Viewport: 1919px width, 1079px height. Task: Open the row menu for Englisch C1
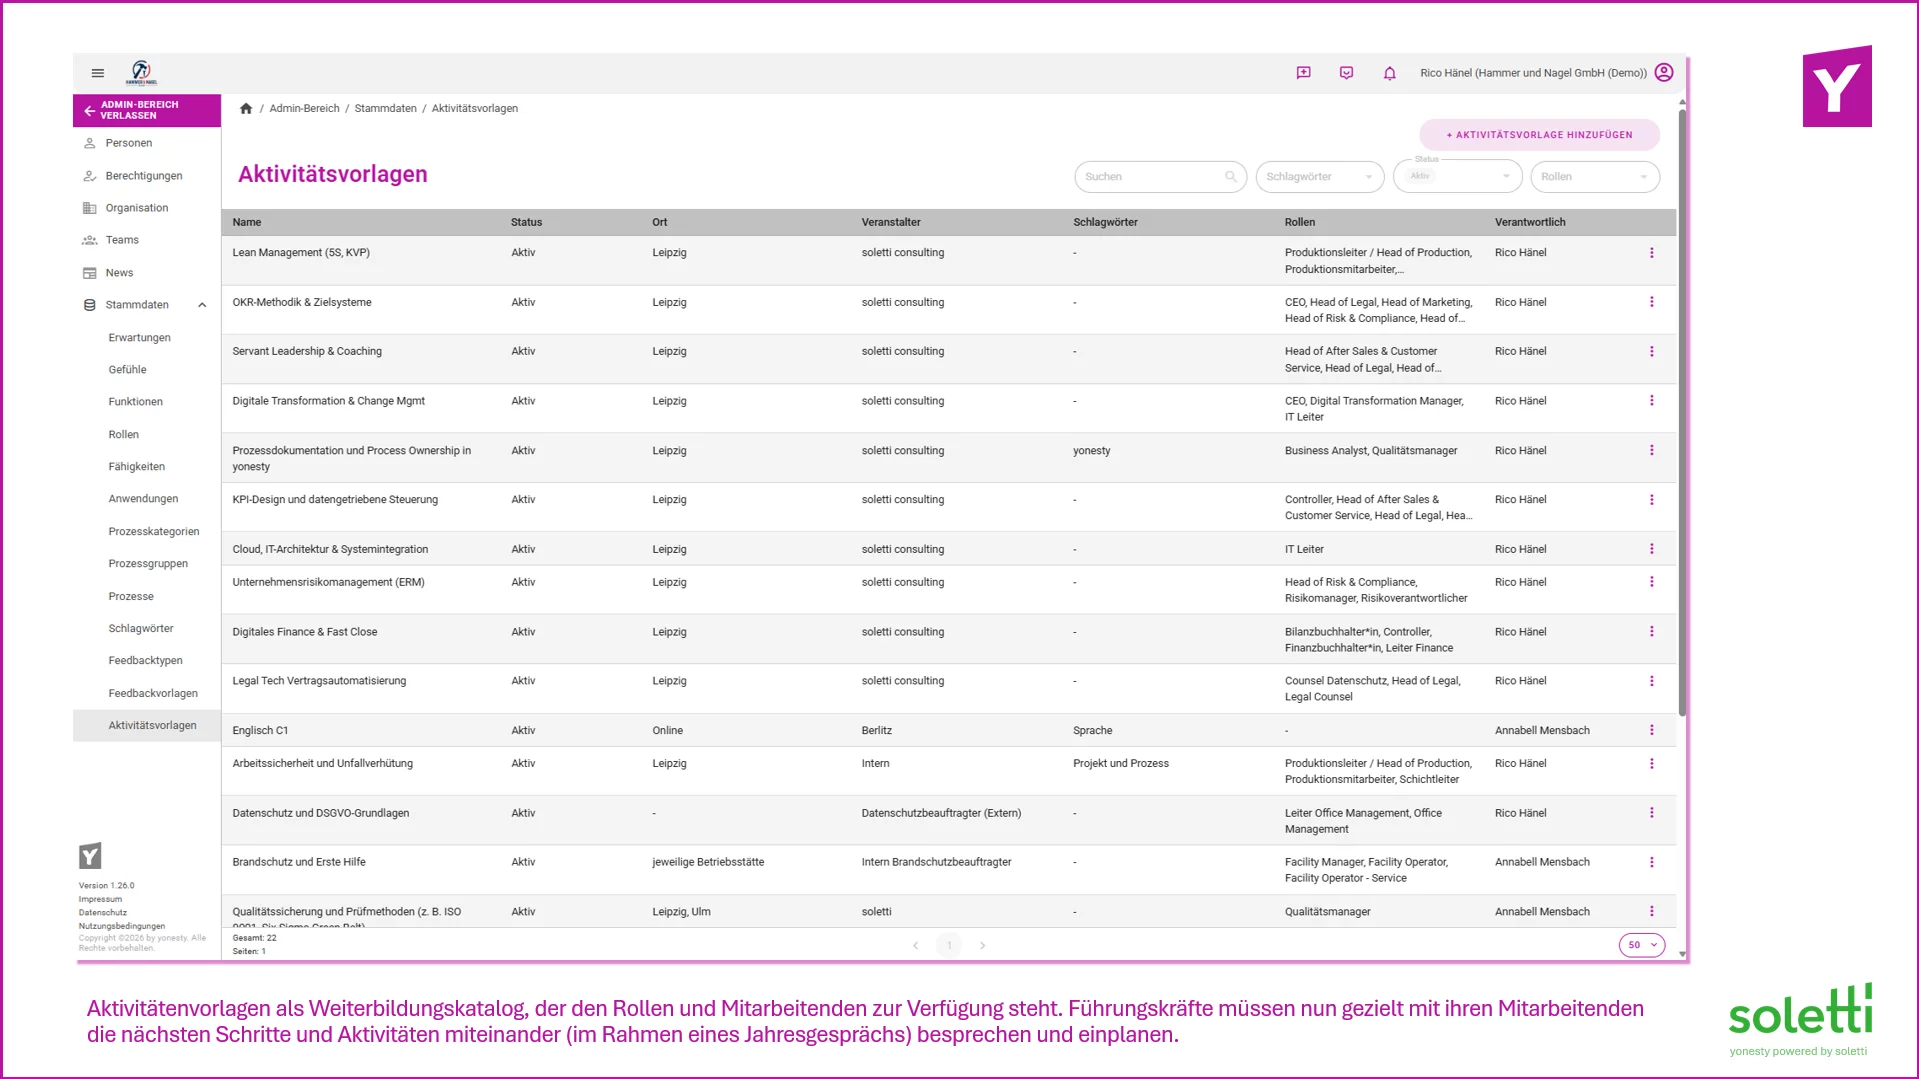point(1651,730)
